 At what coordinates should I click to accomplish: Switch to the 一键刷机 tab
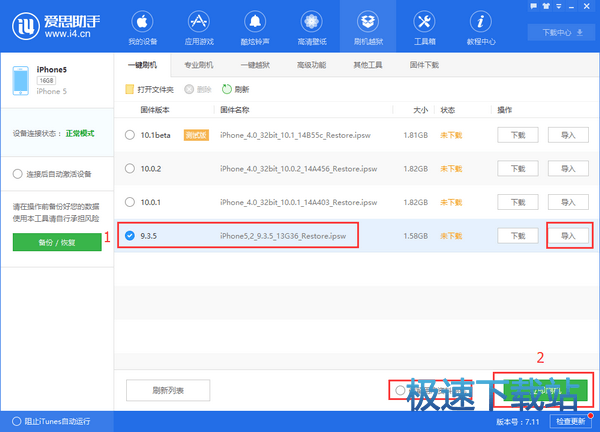(x=142, y=65)
